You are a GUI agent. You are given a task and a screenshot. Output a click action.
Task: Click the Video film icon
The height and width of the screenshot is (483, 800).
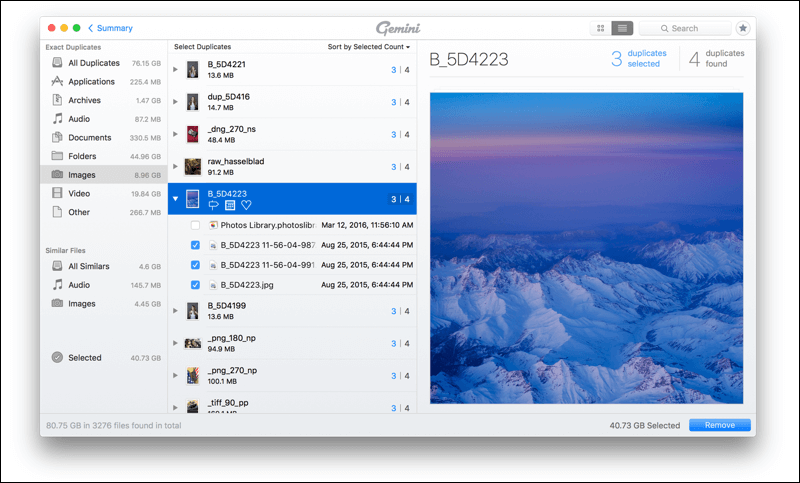(57, 193)
